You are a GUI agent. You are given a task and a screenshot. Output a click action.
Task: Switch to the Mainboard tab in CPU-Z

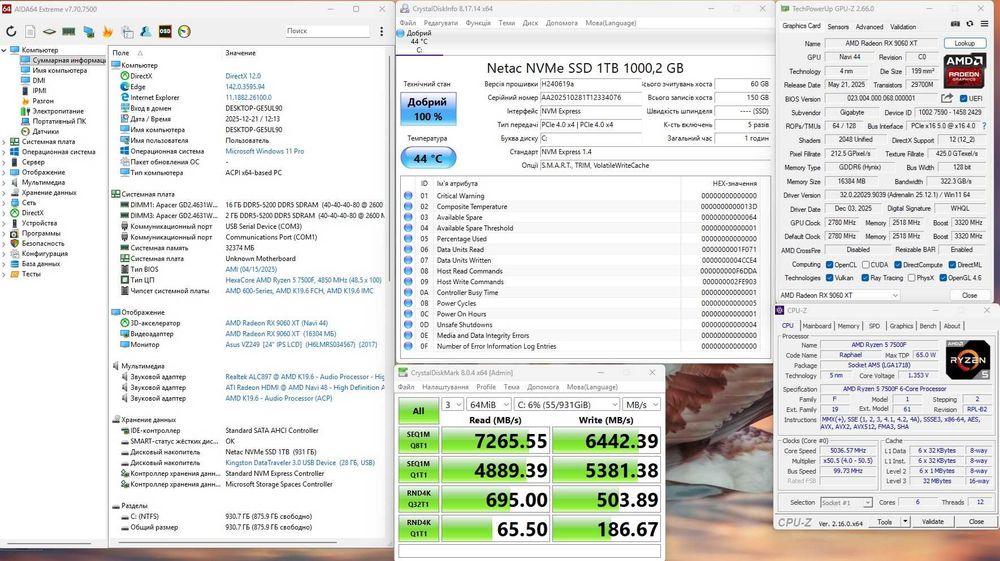(x=816, y=326)
